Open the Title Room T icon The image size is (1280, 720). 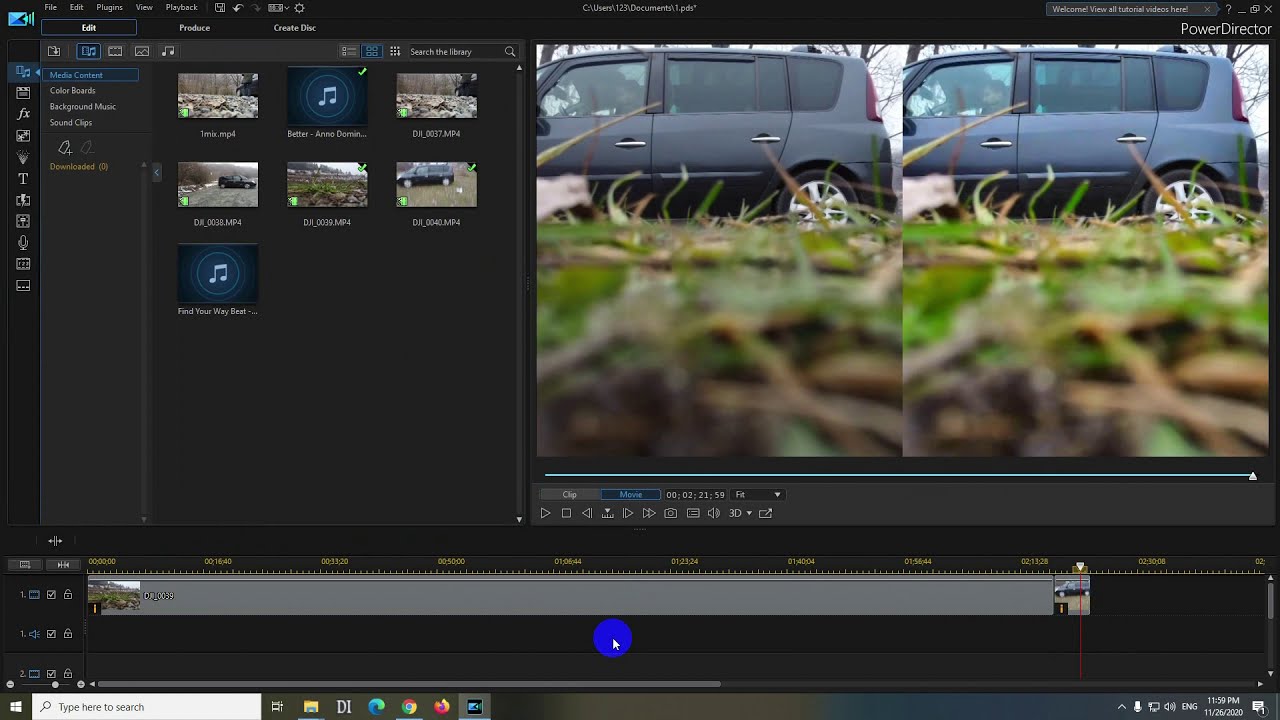coord(23,179)
